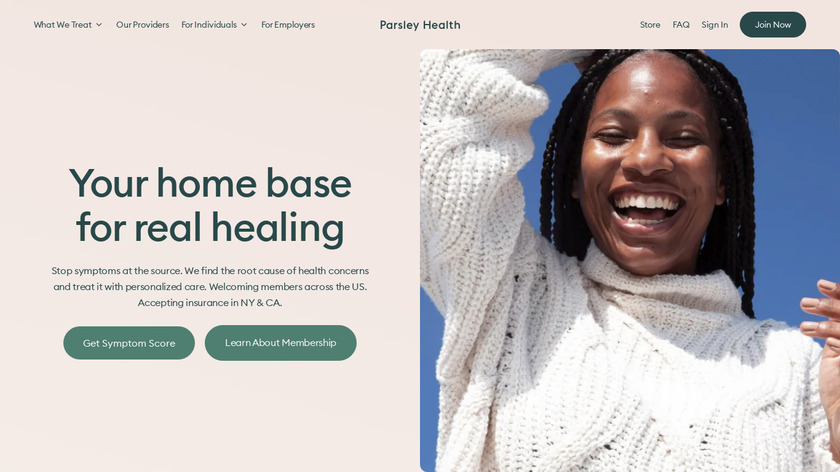Visit the Store link
This screenshot has width=840, height=472.
(x=650, y=25)
